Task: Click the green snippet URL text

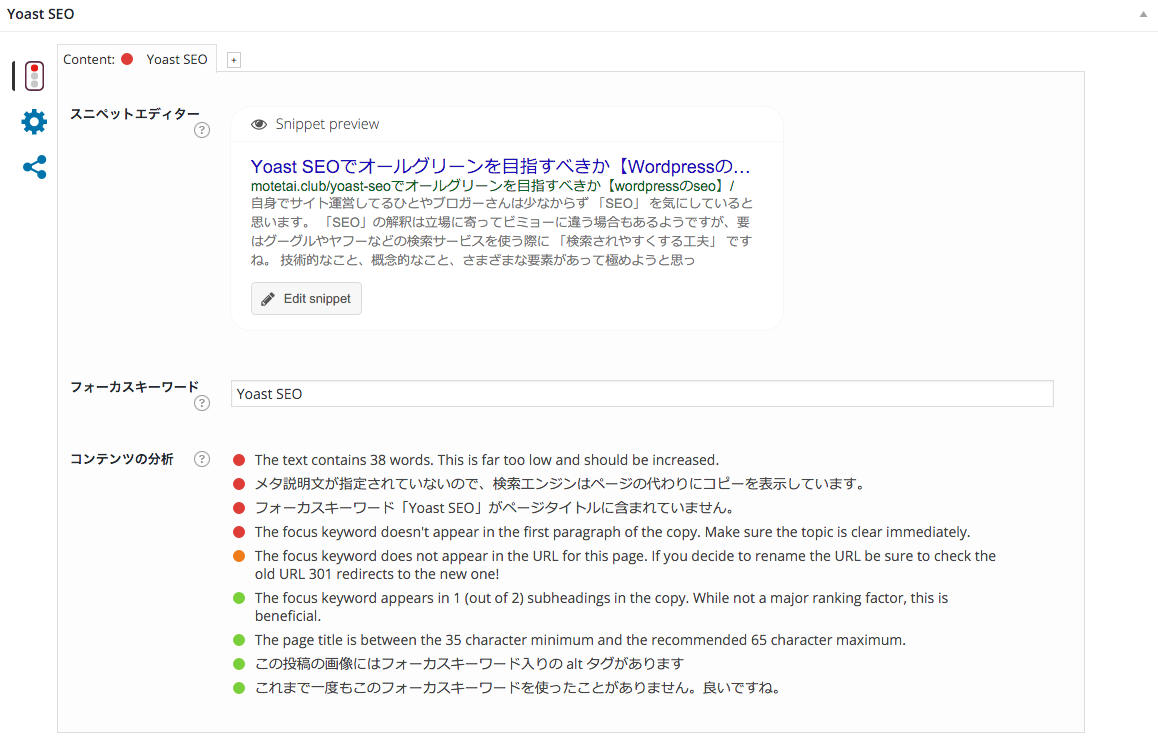Action: (492, 186)
